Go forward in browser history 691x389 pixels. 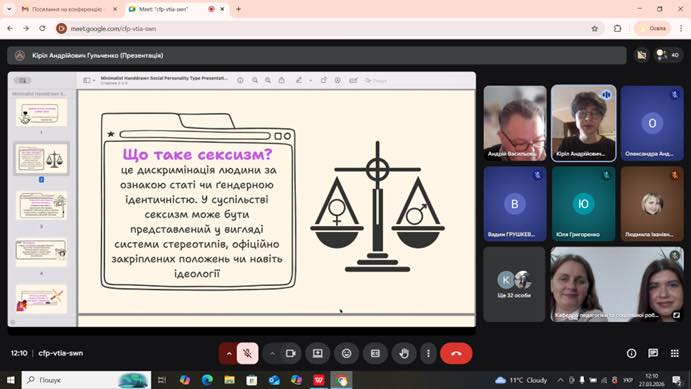click(x=26, y=28)
